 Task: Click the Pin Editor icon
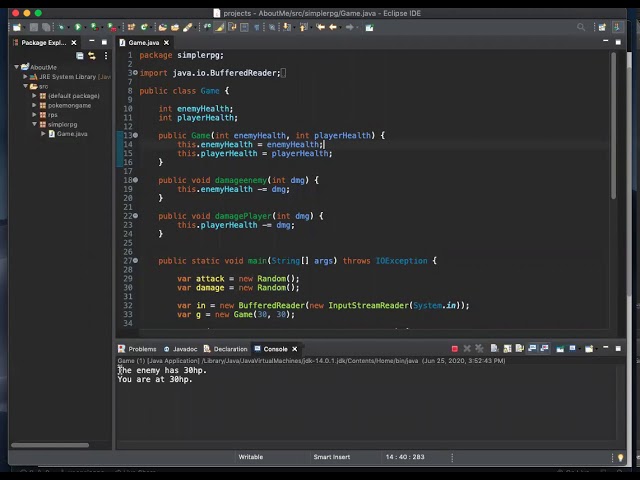(369, 27)
